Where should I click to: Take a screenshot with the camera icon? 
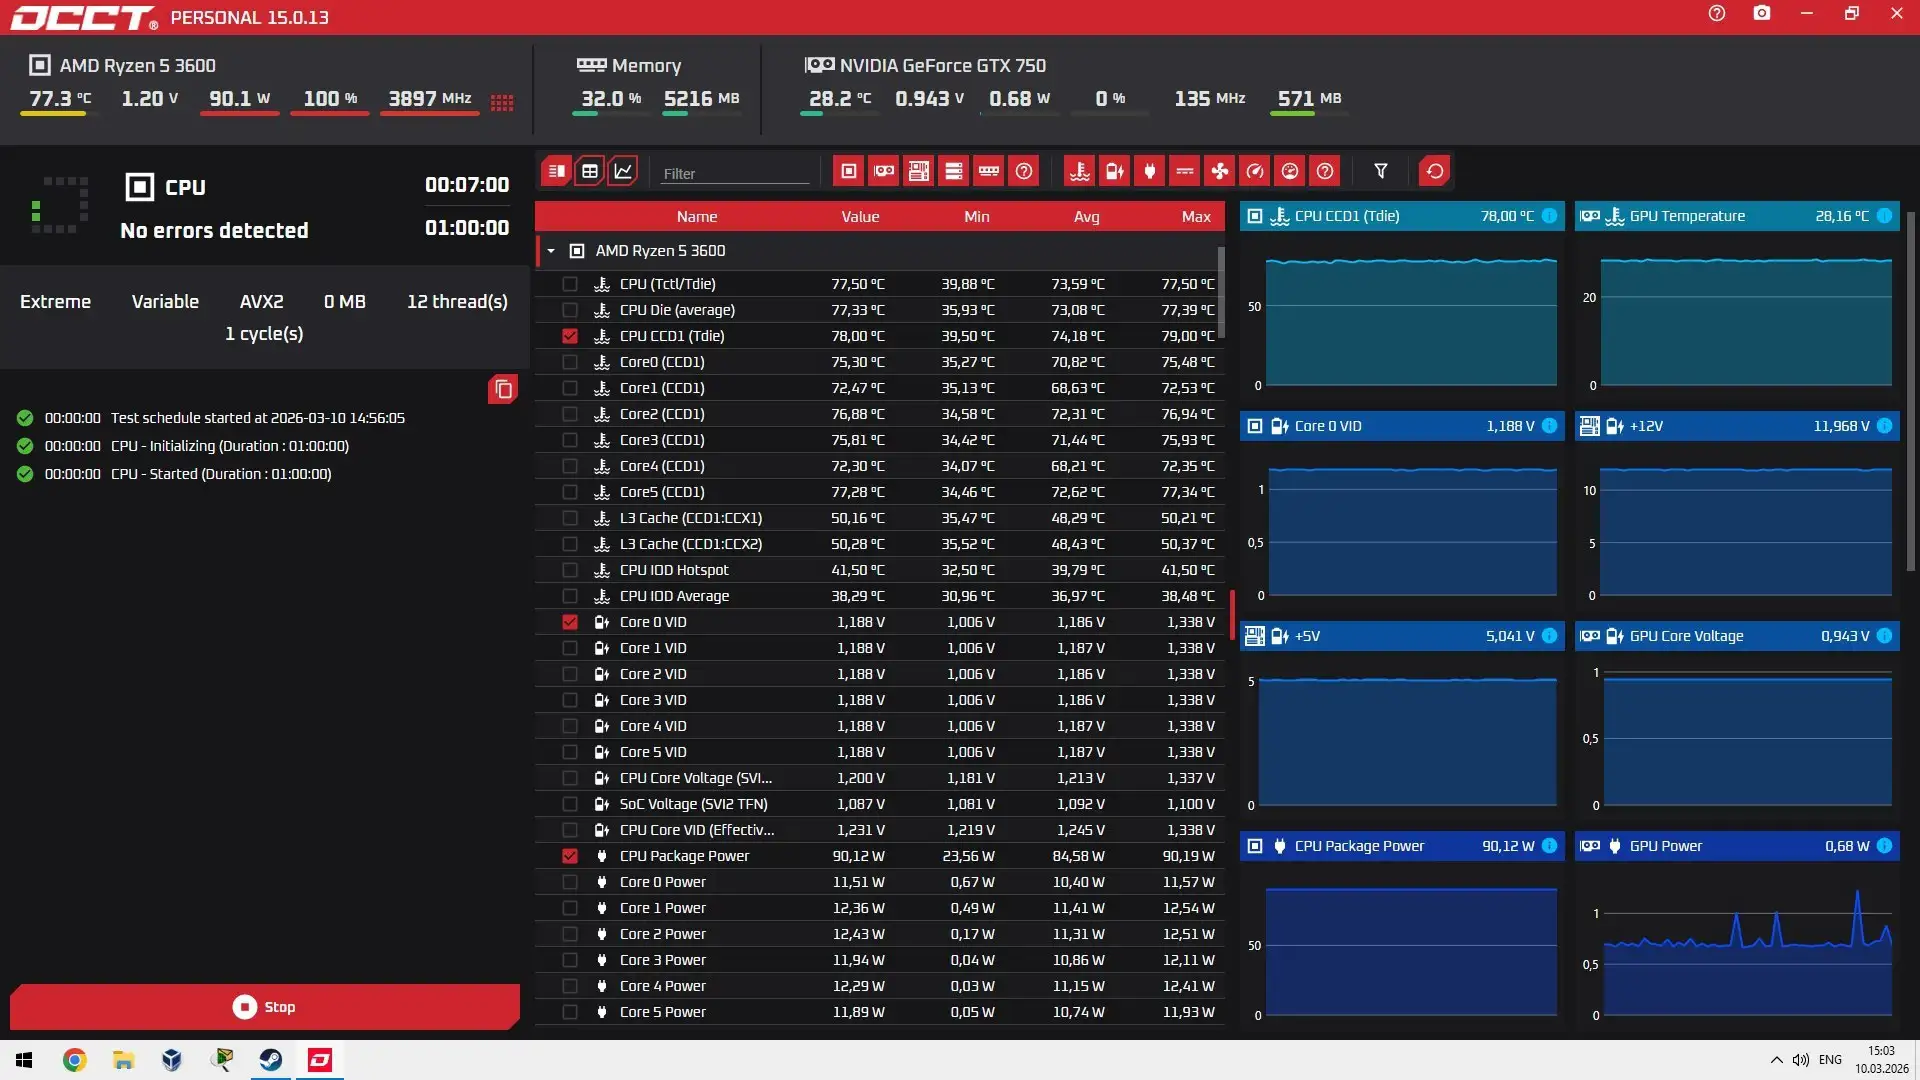click(1761, 14)
